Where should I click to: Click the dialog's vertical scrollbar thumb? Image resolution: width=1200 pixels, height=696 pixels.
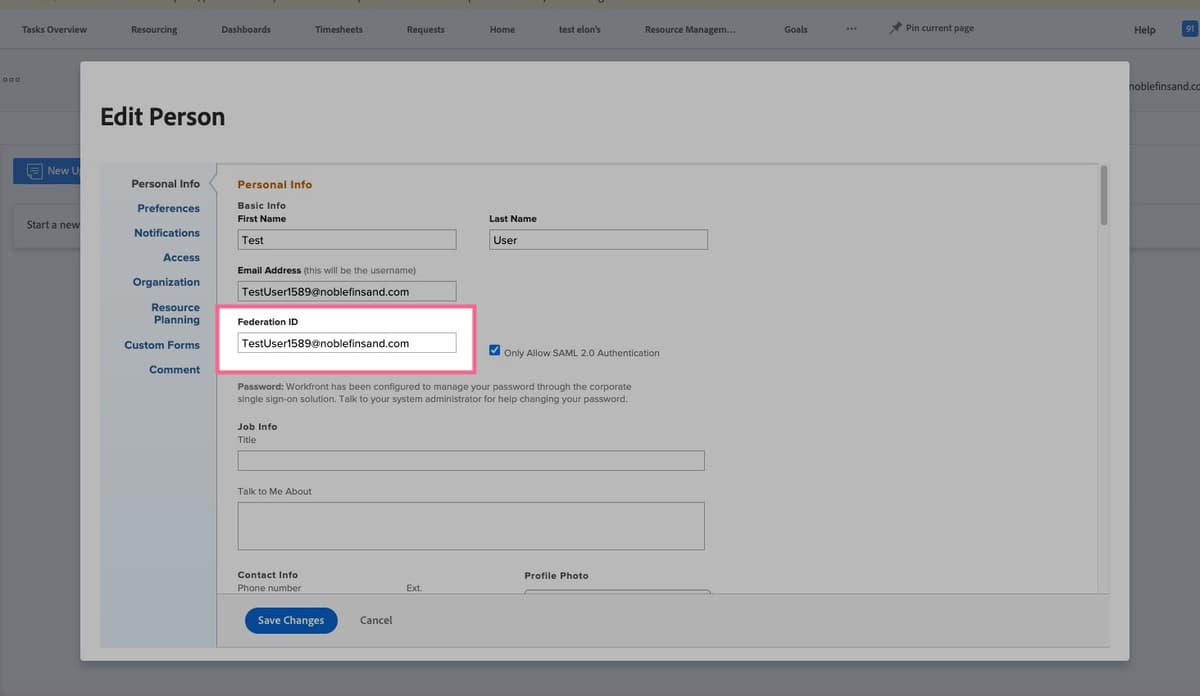tap(1104, 195)
